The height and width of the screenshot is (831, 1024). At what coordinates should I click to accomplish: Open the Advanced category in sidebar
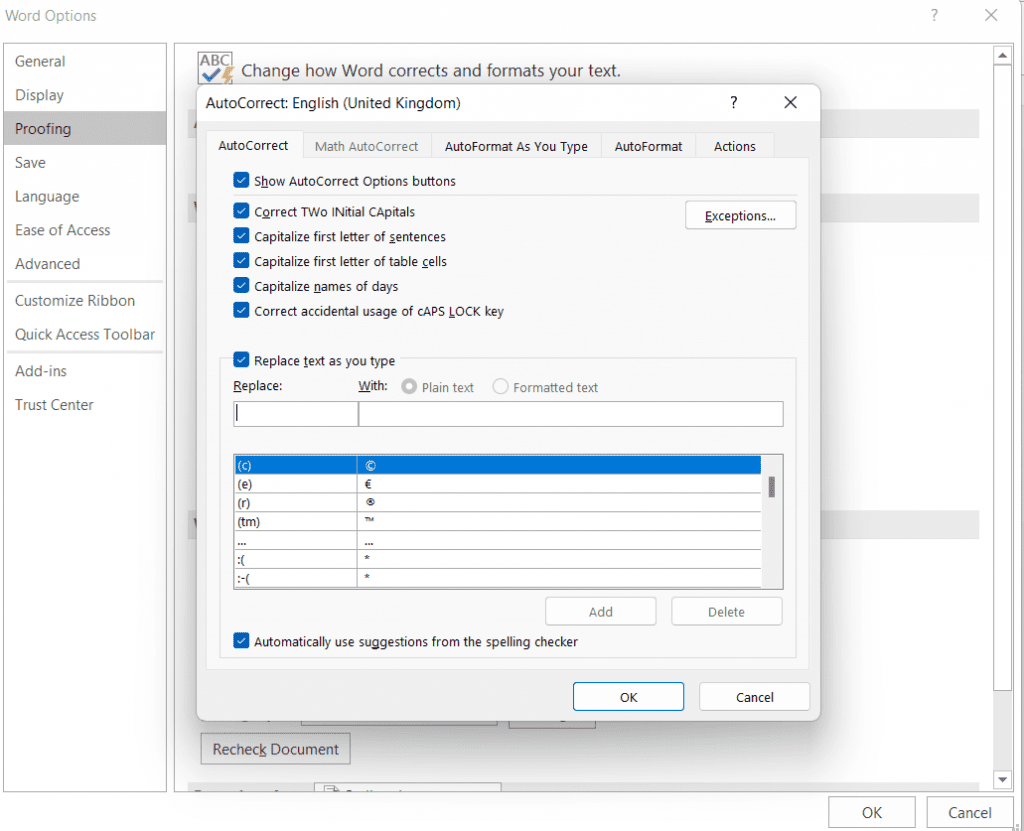click(47, 264)
